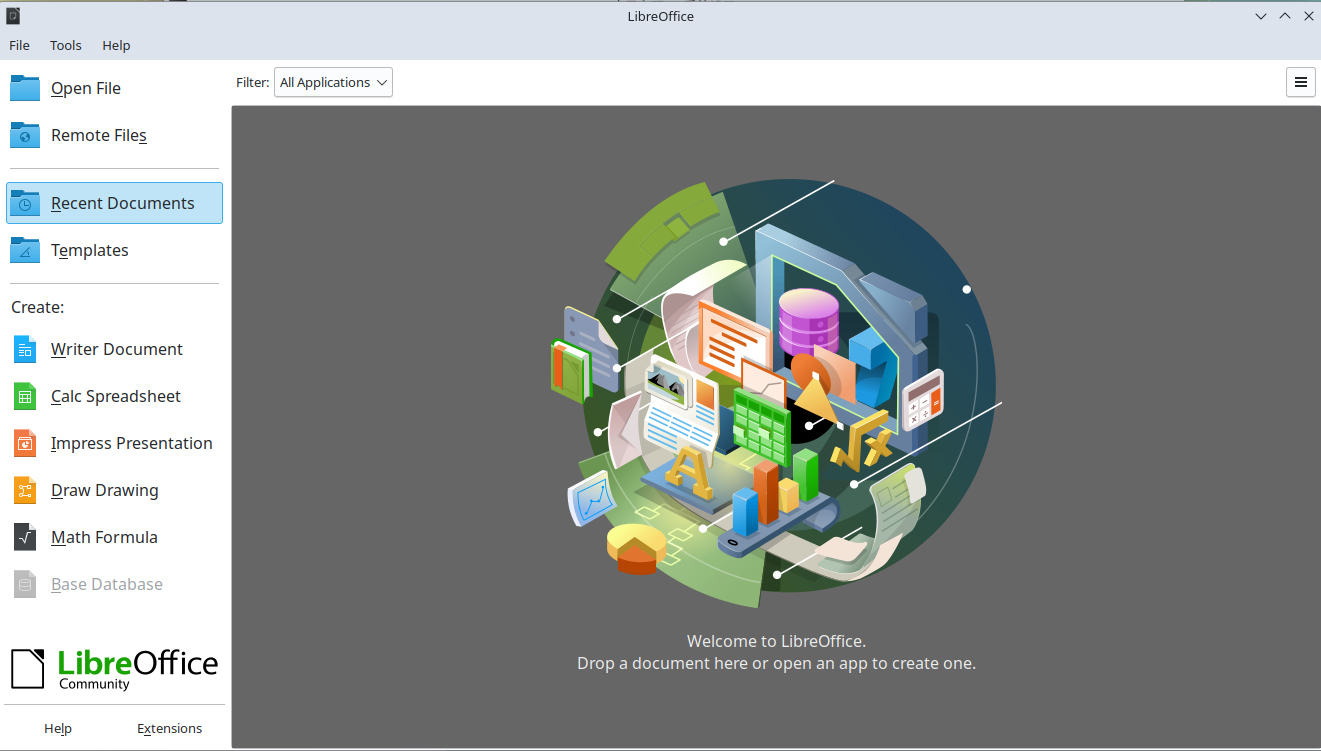Click the LibreOffice welcome illustration
The height and width of the screenshot is (751, 1321).
coord(778,394)
